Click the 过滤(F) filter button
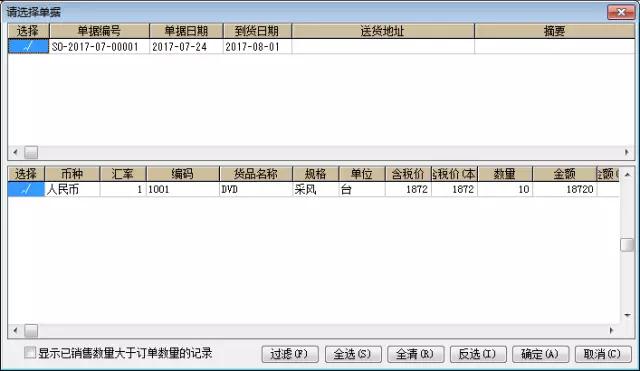640x371 pixels. click(x=290, y=354)
